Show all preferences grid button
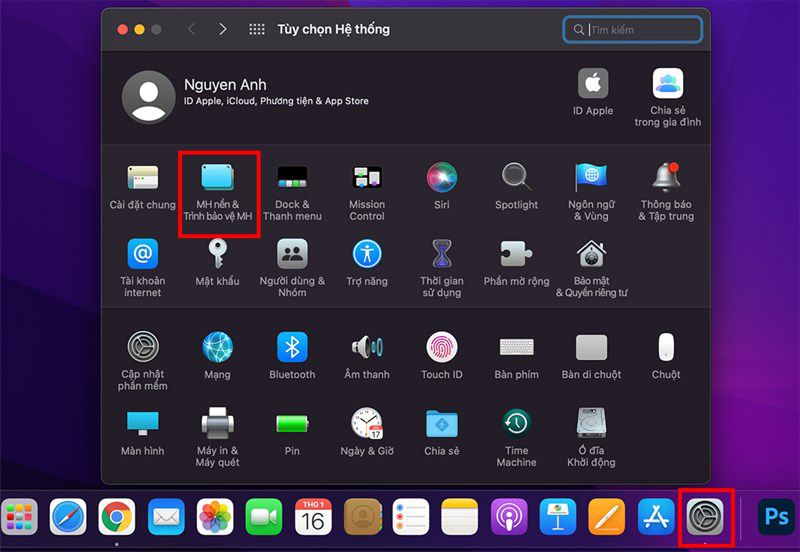800x552 pixels. click(257, 30)
